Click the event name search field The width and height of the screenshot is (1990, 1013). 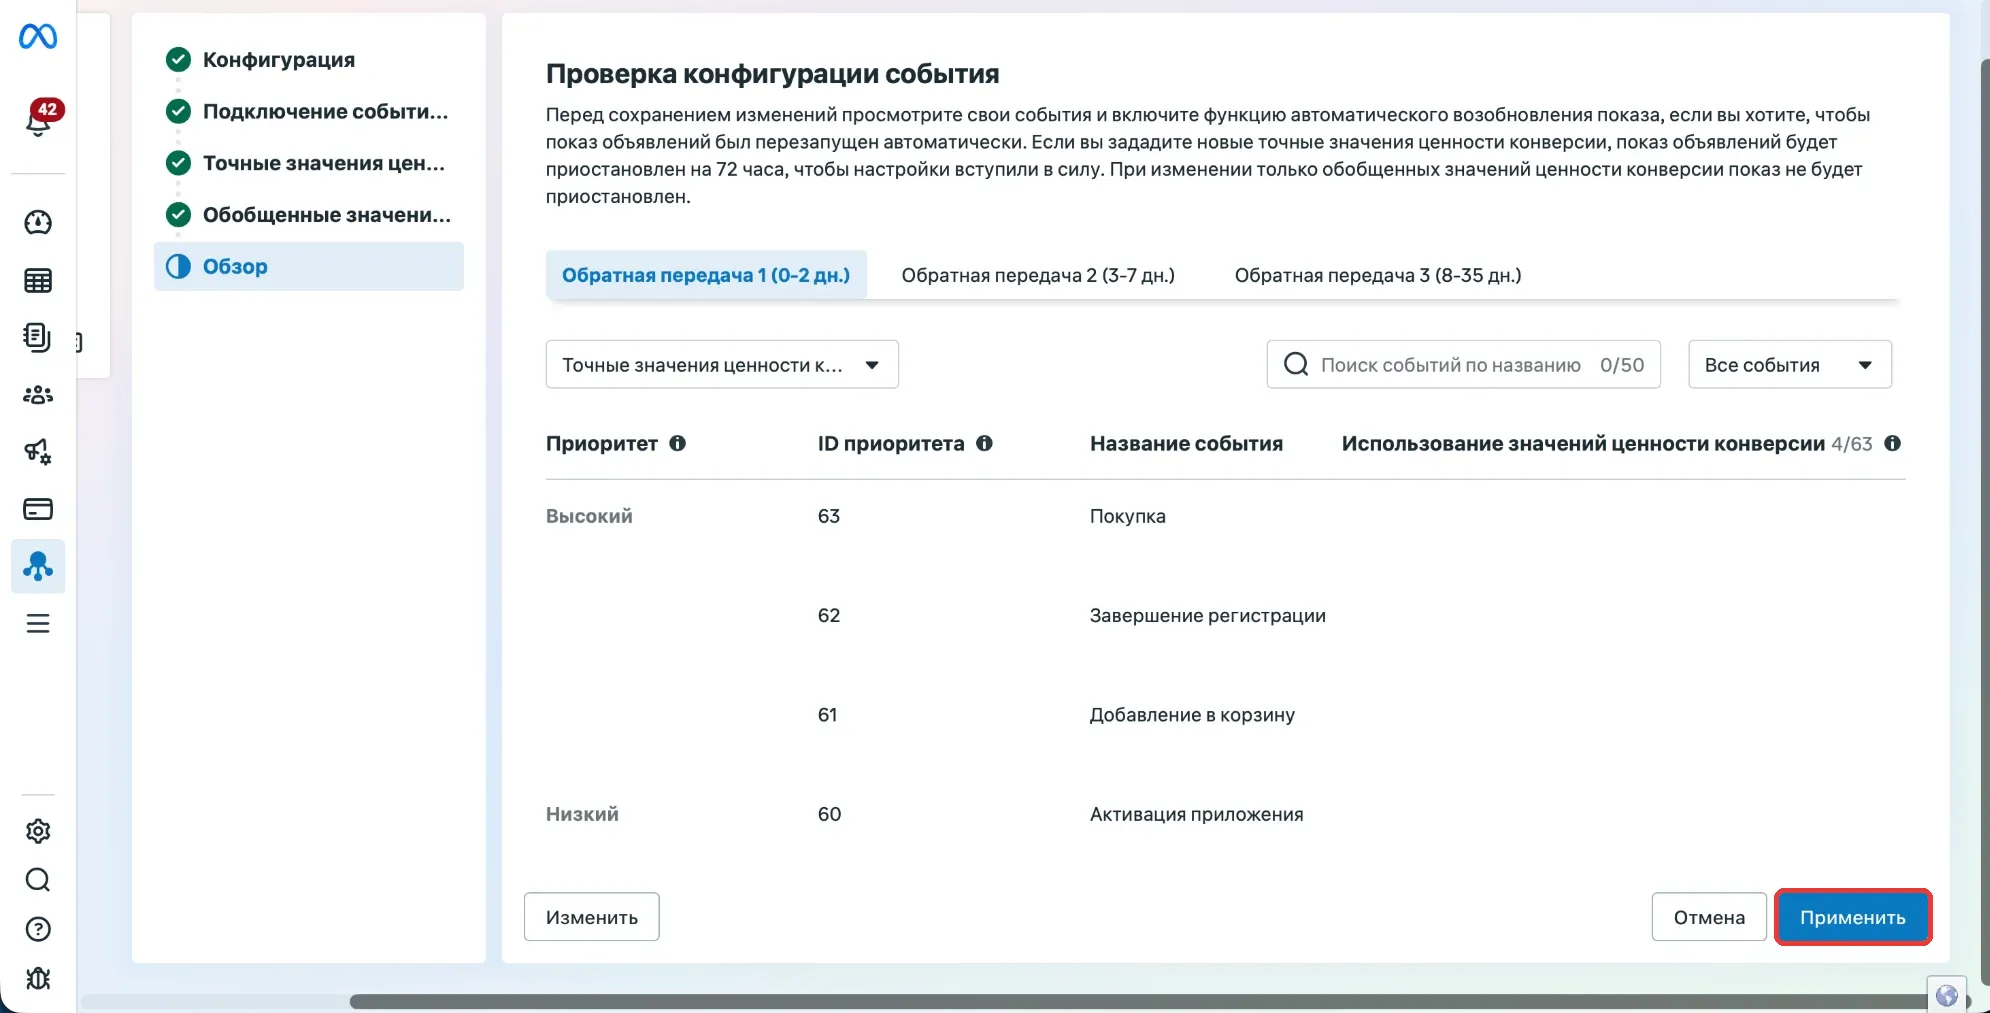click(1463, 365)
